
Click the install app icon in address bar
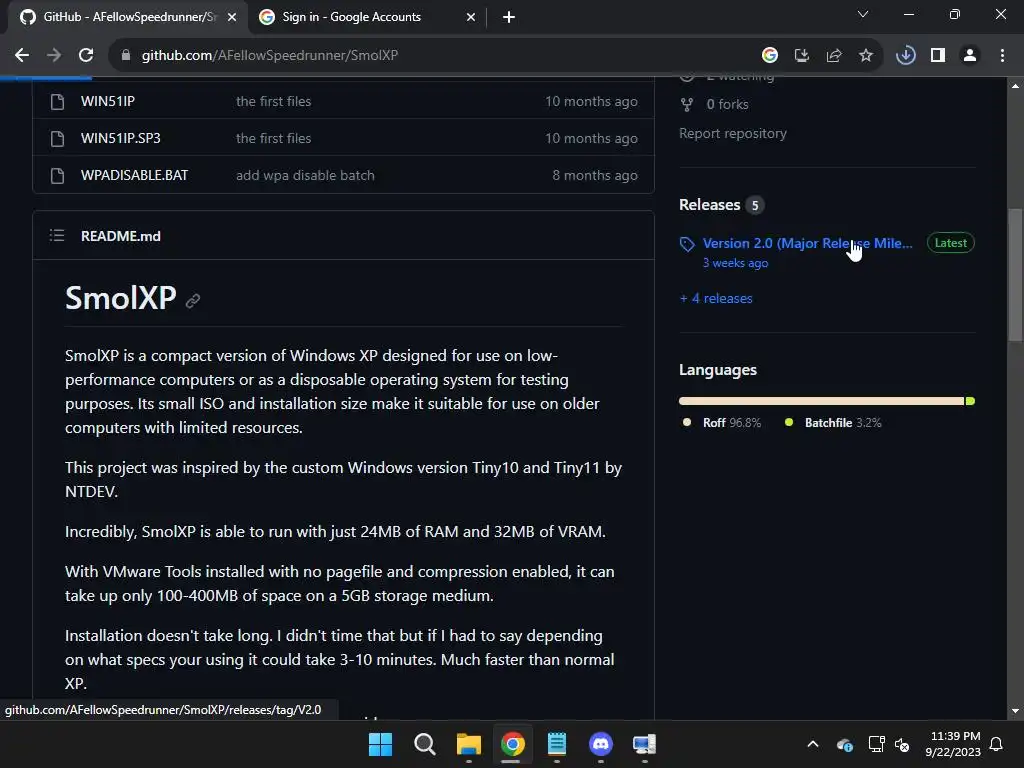click(802, 56)
